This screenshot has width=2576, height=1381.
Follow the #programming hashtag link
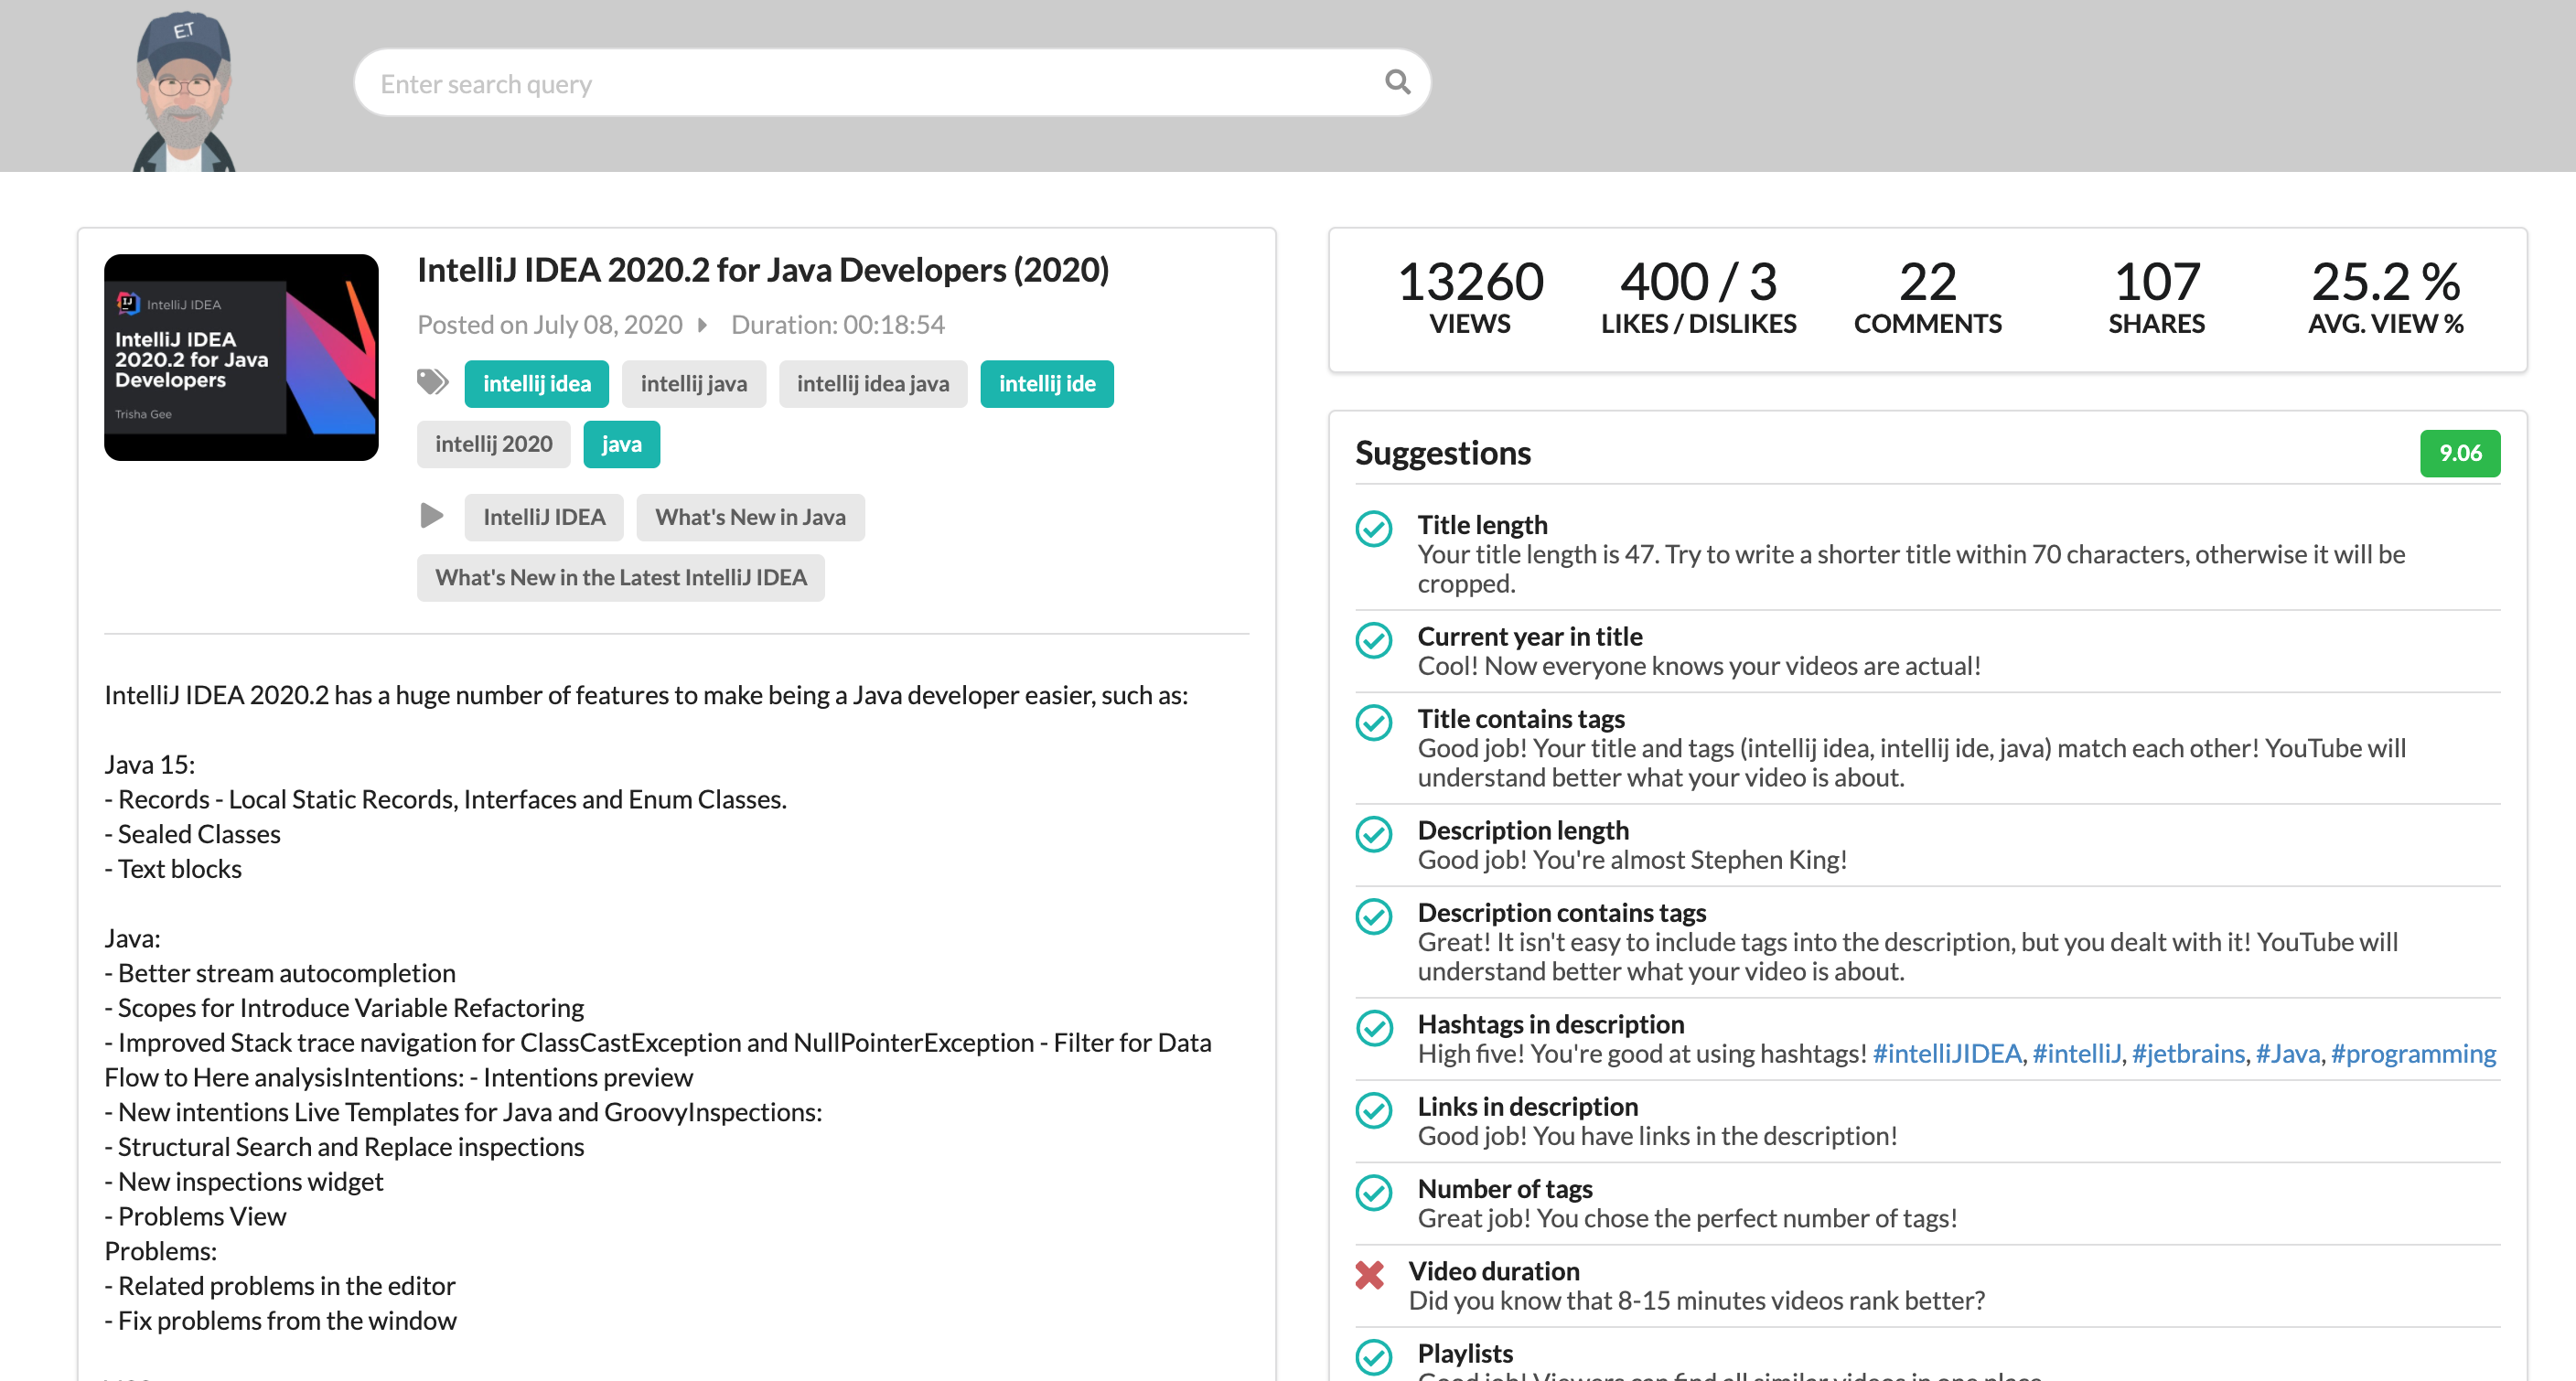pos(2413,1054)
